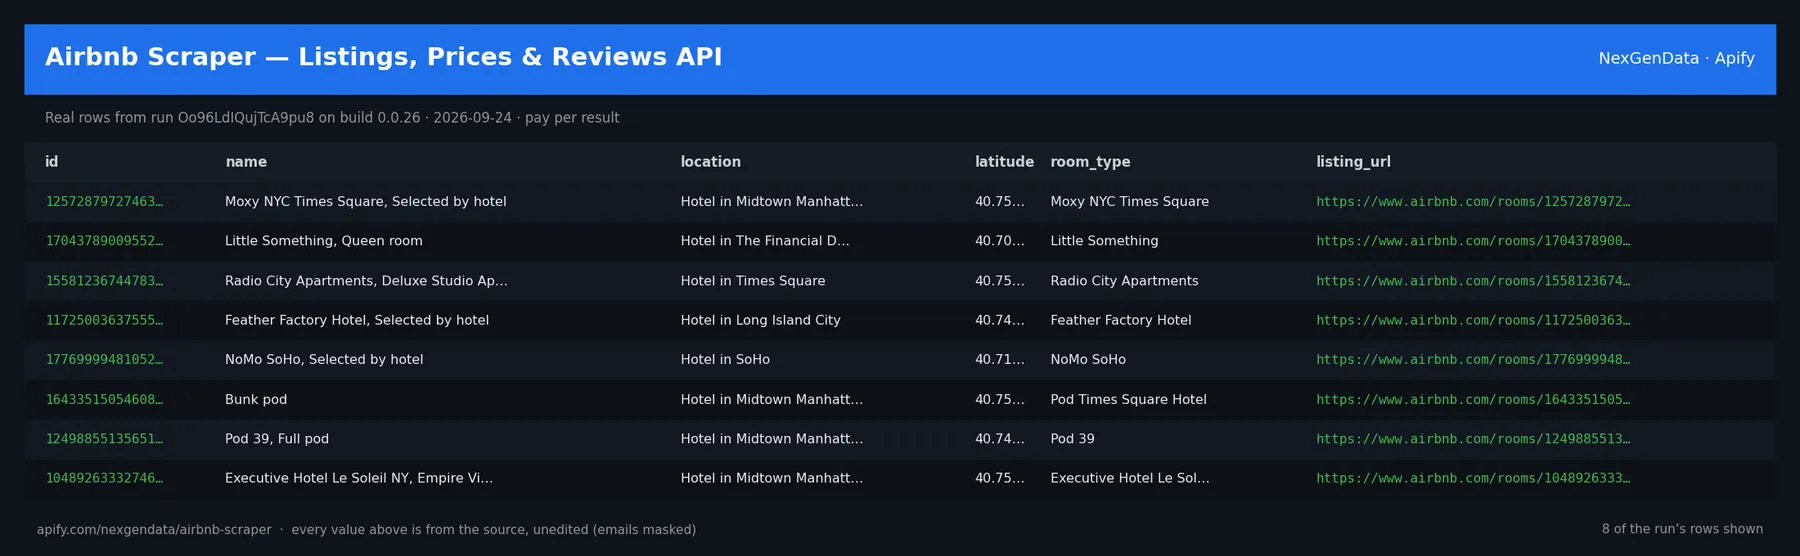1800x556 pixels.
Task: Click room_type 'Radio City Apartments'
Action: point(1124,281)
